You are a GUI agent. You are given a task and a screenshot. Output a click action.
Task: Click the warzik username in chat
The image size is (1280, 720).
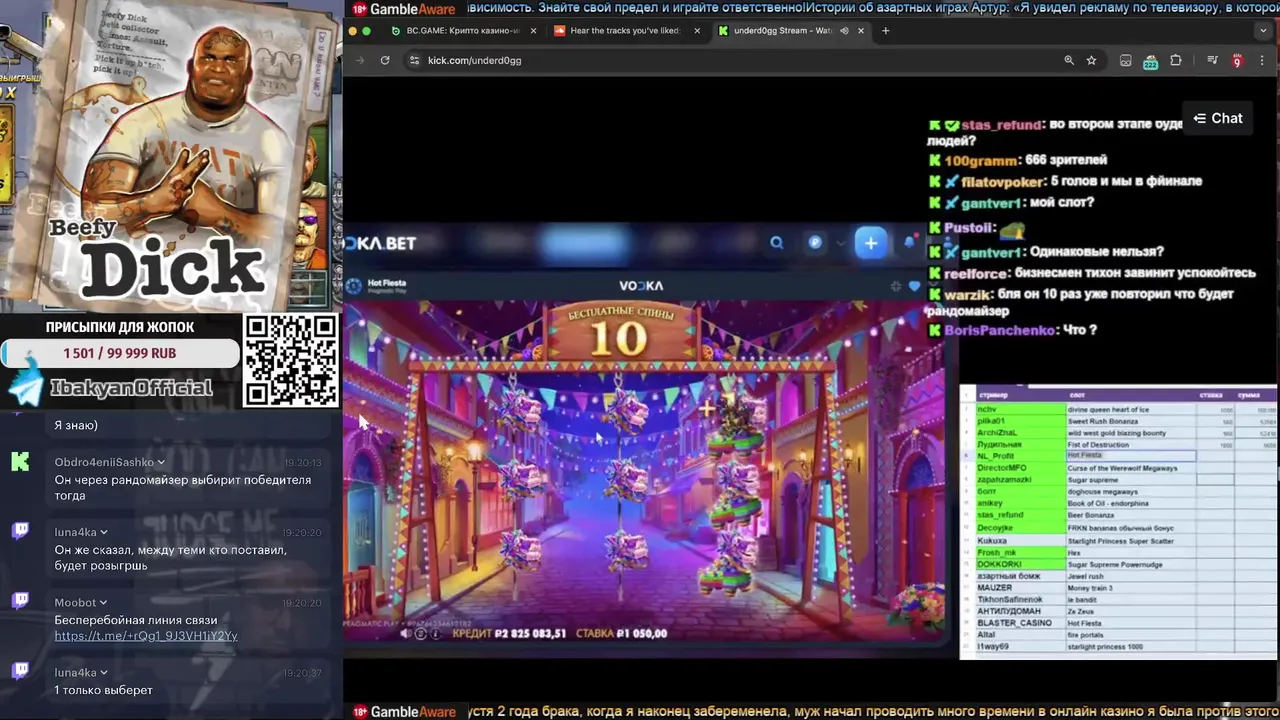pyautogui.click(x=966, y=294)
